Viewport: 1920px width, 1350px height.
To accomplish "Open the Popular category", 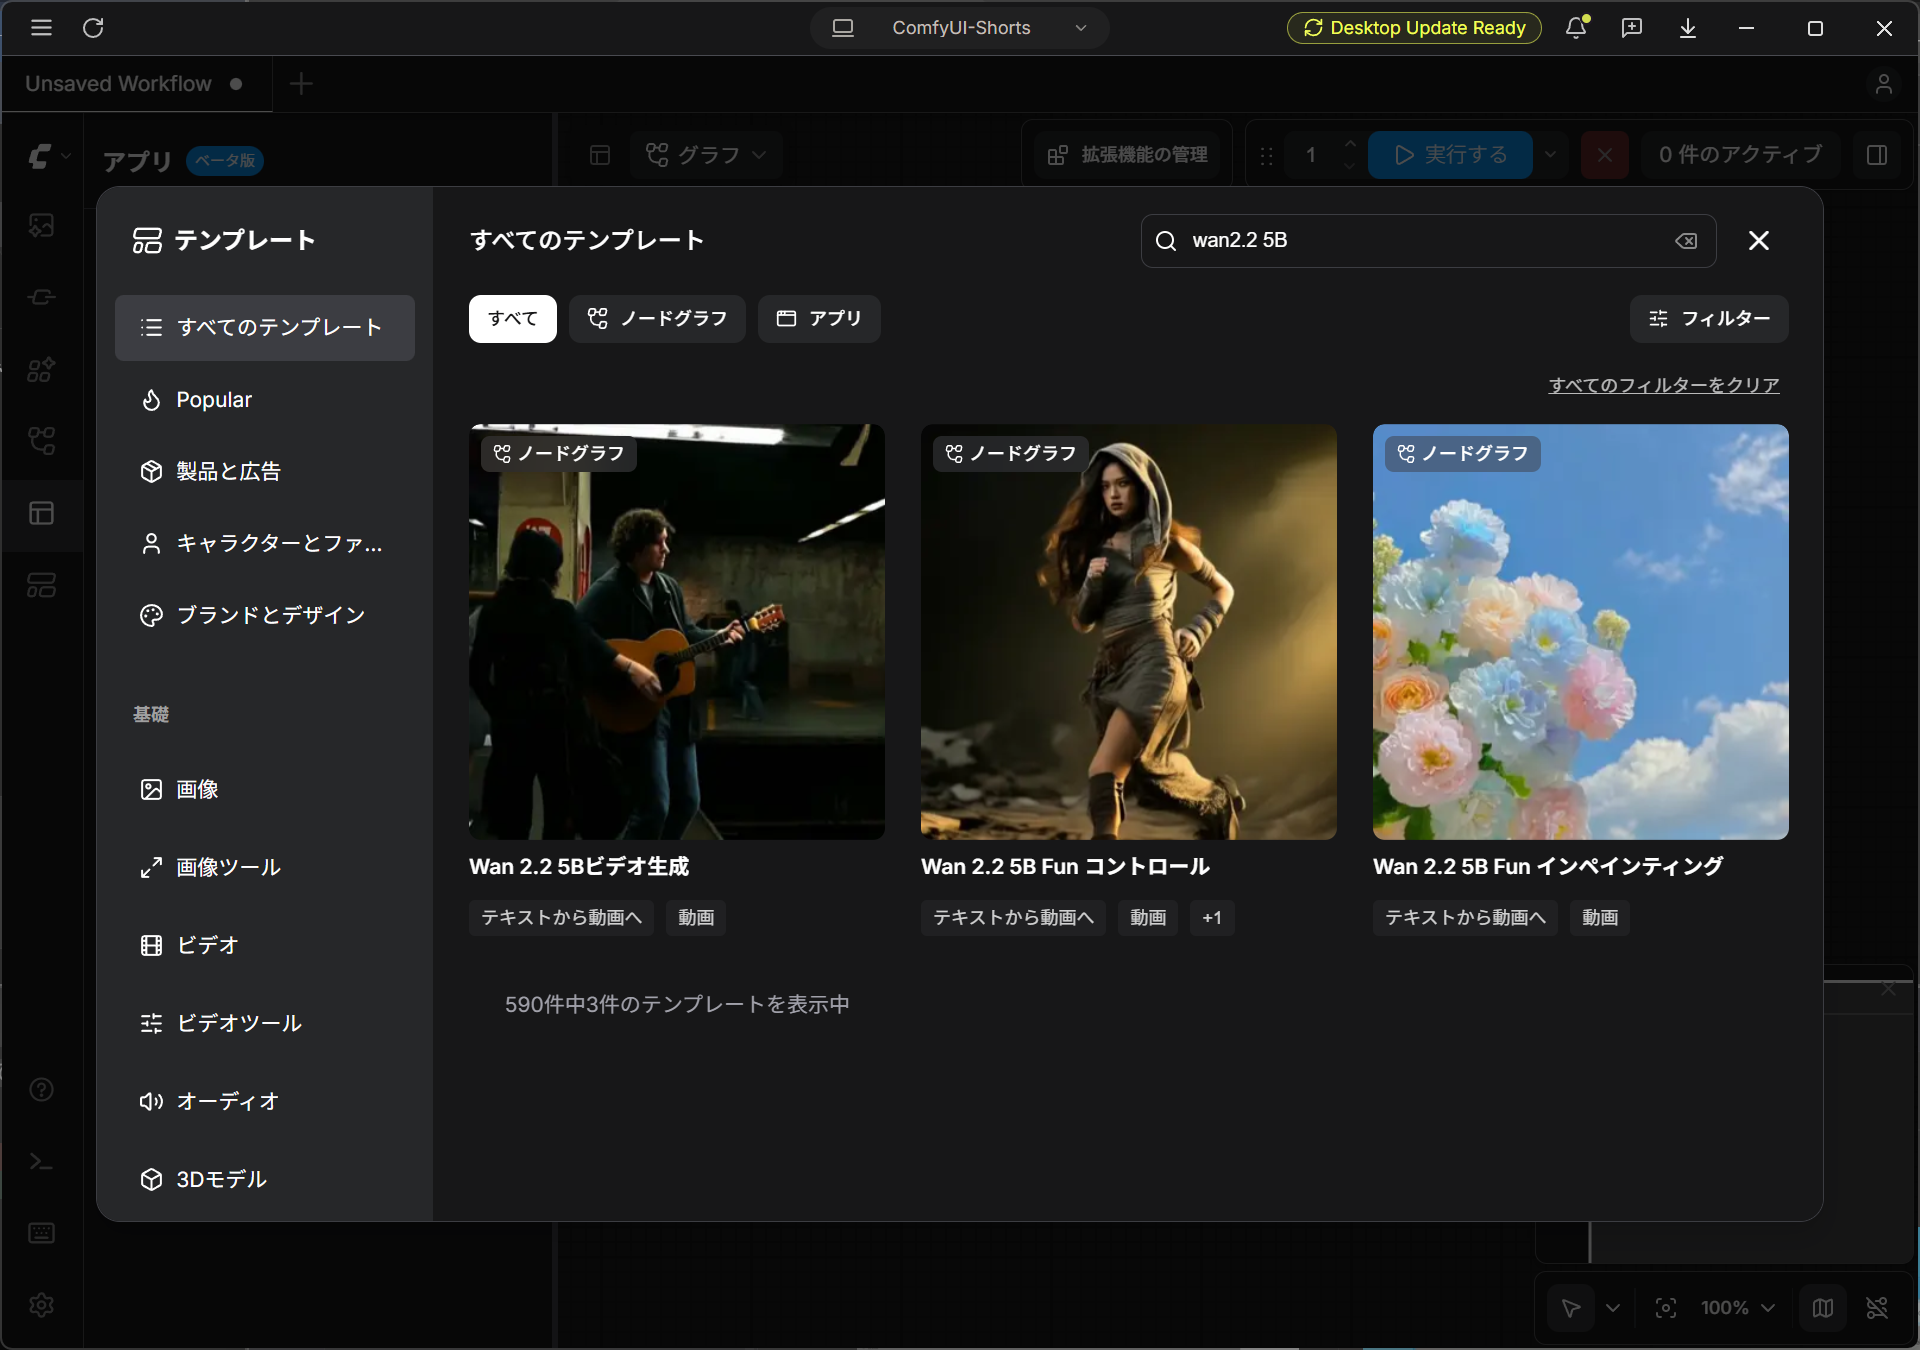I will point(265,400).
